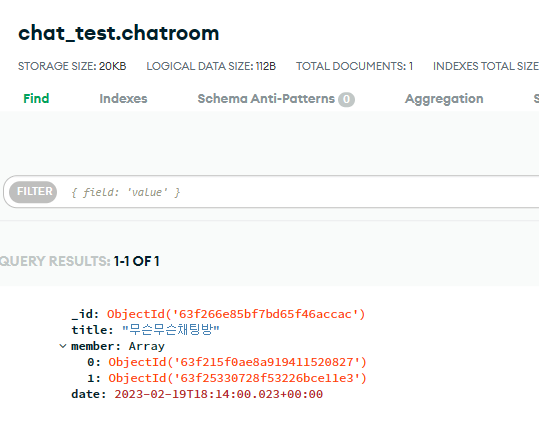Screen dimensions: 539x425
Task: Select member item 0 ObjectId
Action: coord(238,362)
